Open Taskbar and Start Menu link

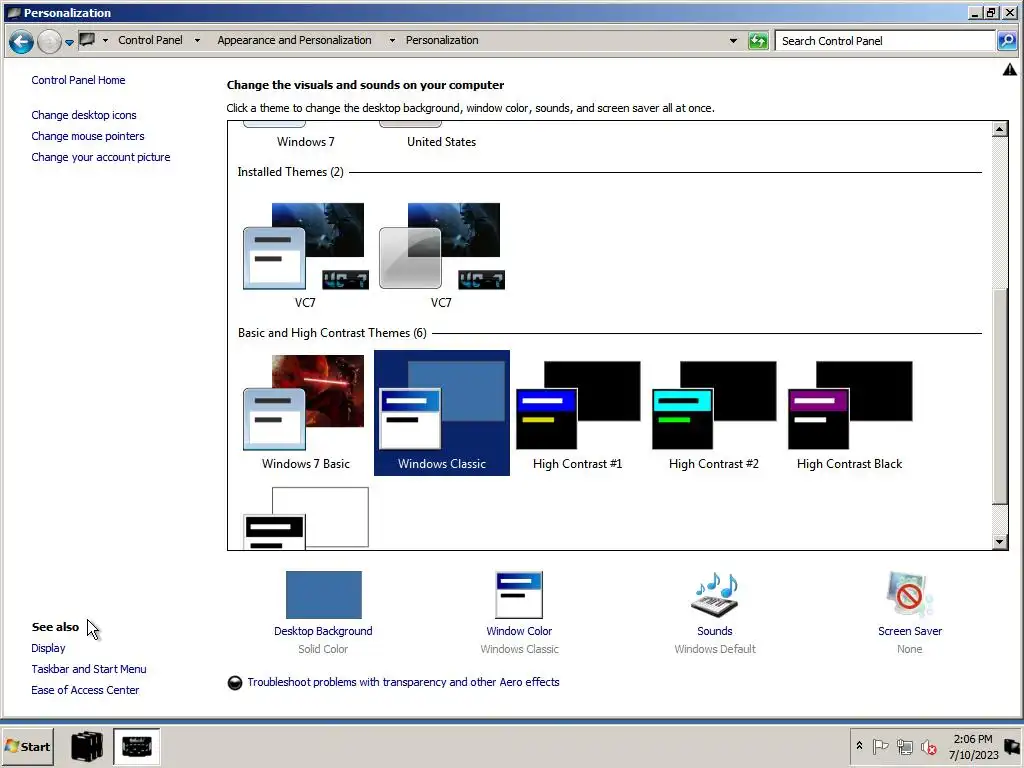tap(89, 669)
